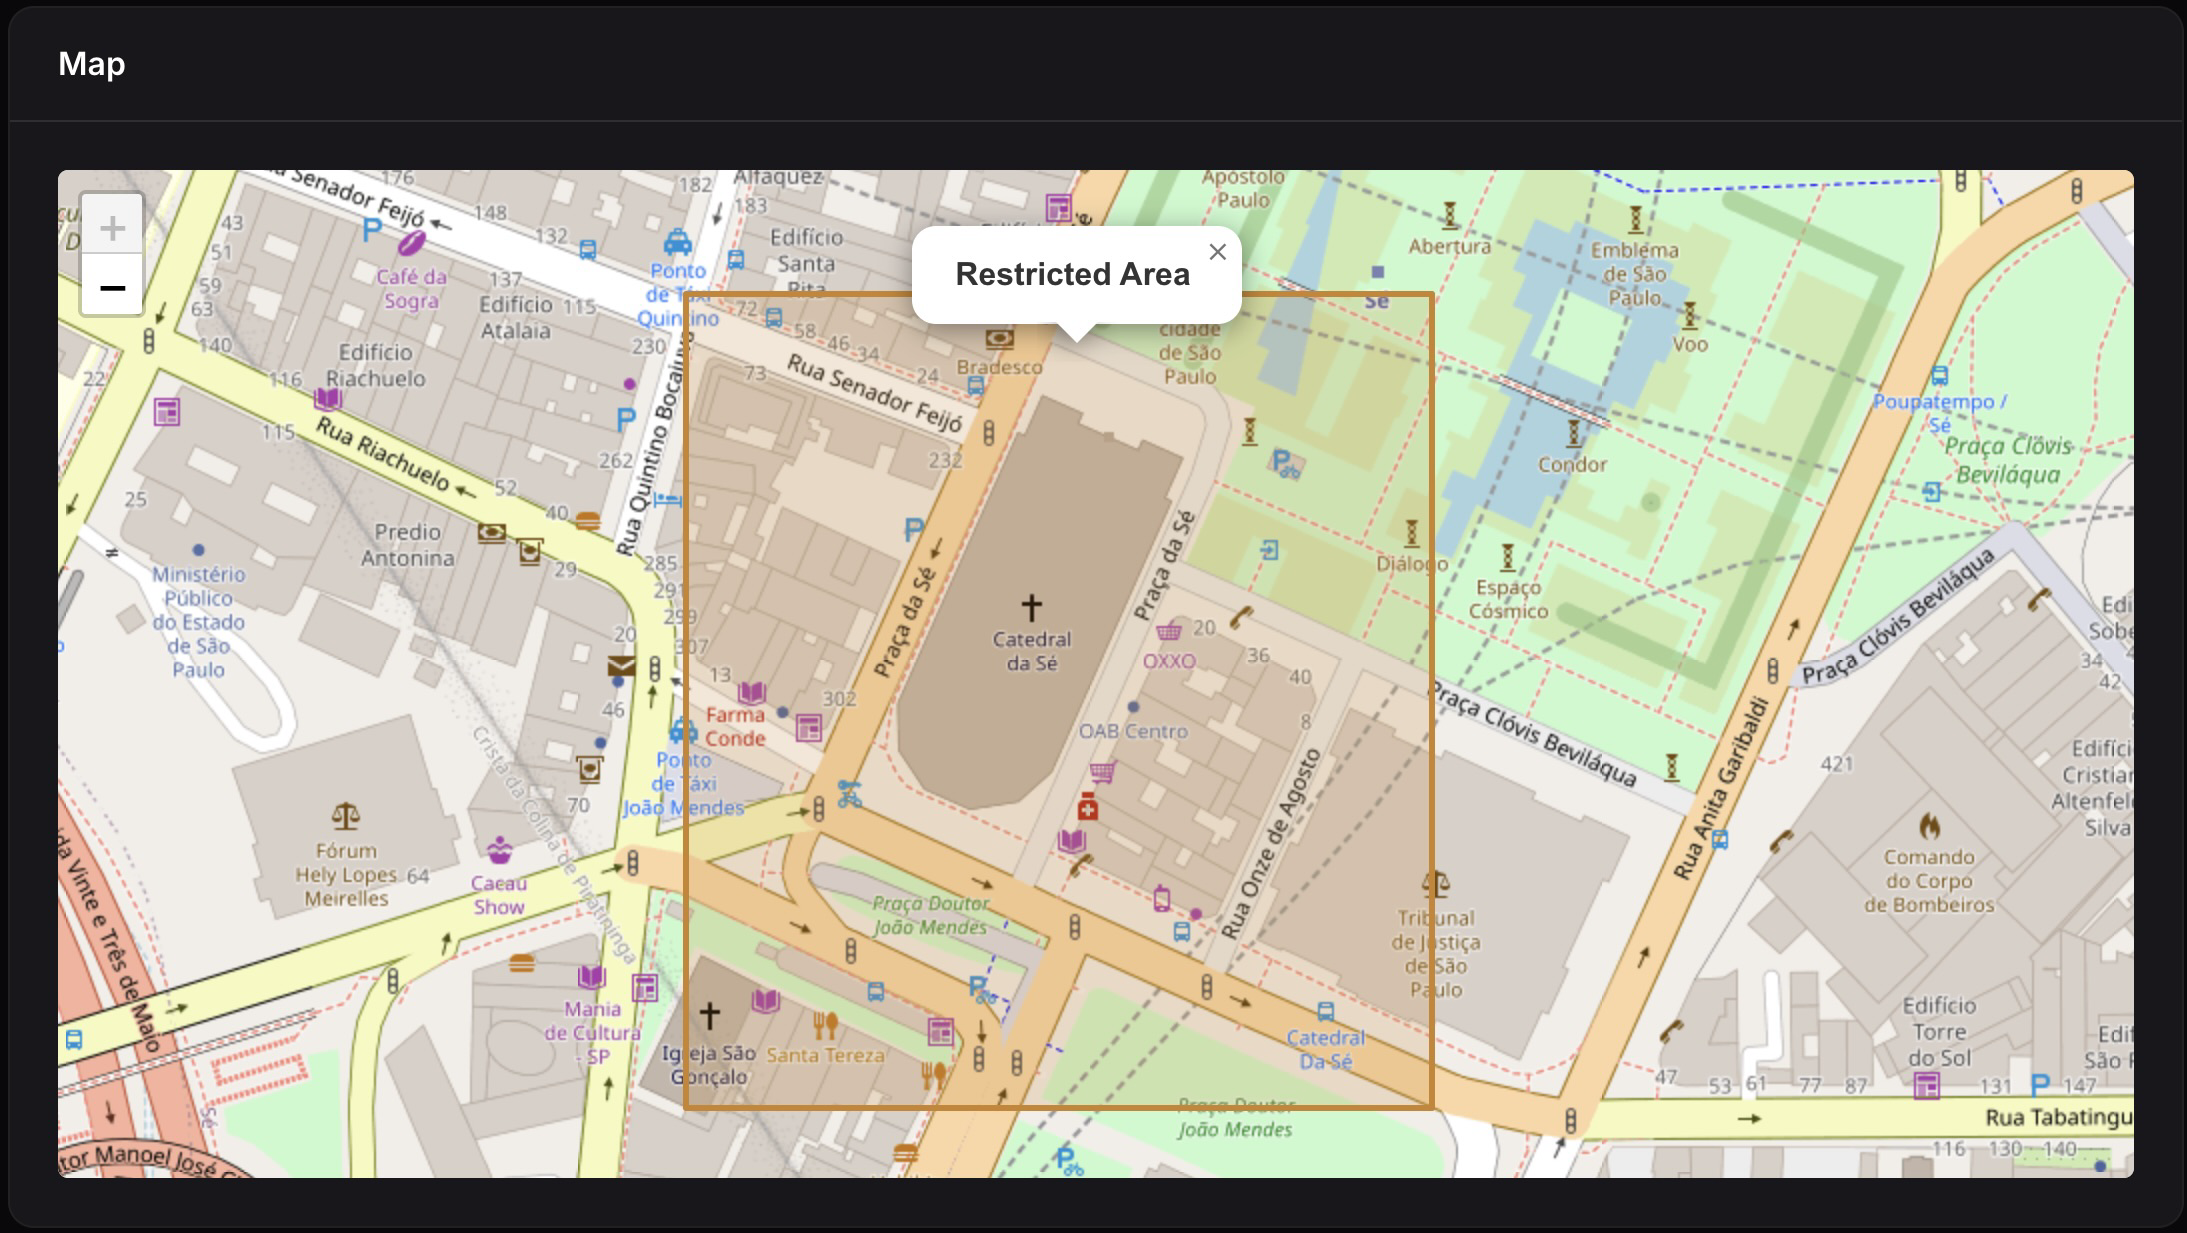Click the Restricted Area popup text
This screenshot has width=2187, height=1233.
coord(1072,274)
